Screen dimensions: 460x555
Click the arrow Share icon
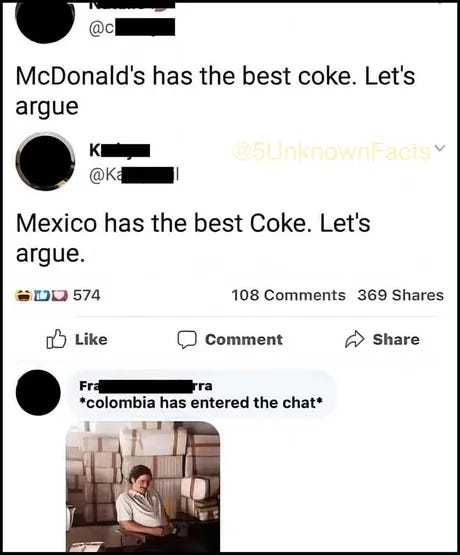point(354,339)
